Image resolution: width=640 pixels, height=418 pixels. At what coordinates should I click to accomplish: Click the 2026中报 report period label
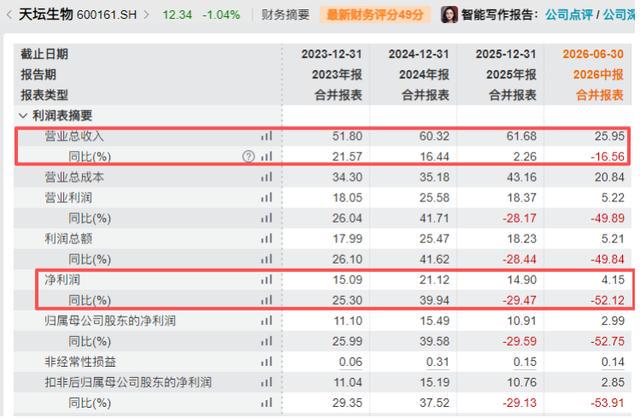[598, 74]
